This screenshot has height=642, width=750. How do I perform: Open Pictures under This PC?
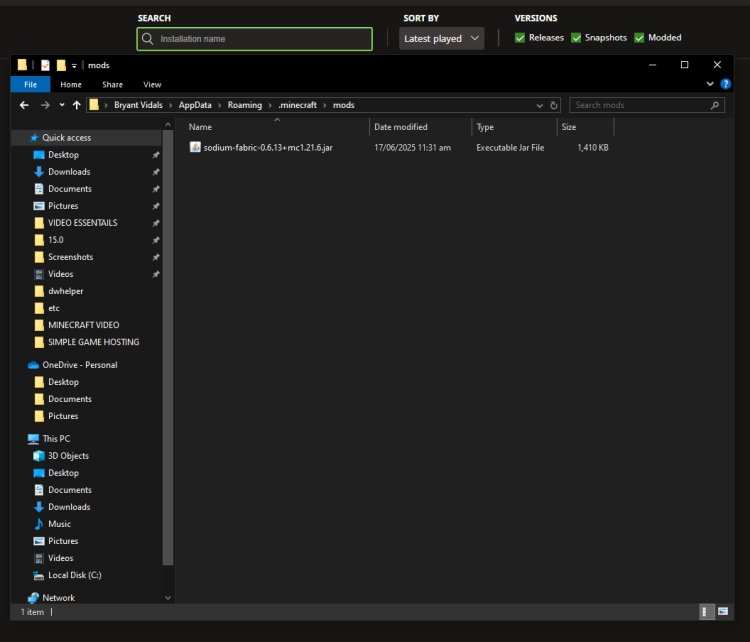click(63, 541)
